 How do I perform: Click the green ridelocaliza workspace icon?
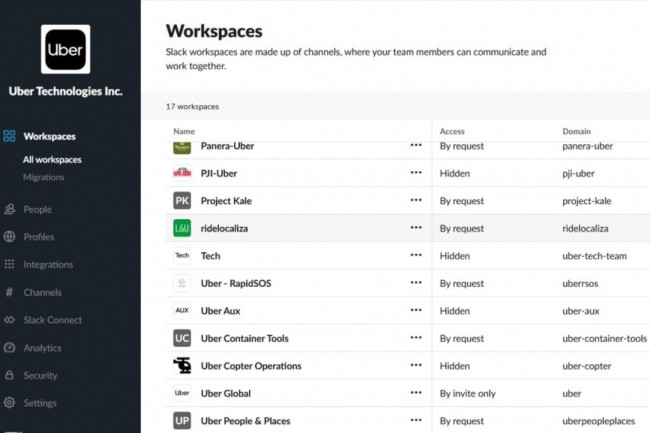pos(182,228)
